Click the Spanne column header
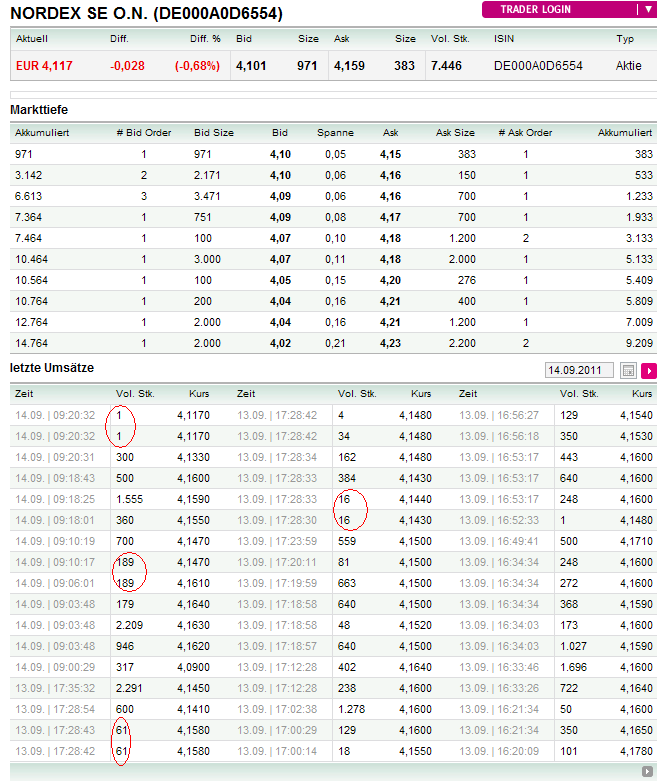Screen dimensions: 659x781 click(x=335, y=132)
